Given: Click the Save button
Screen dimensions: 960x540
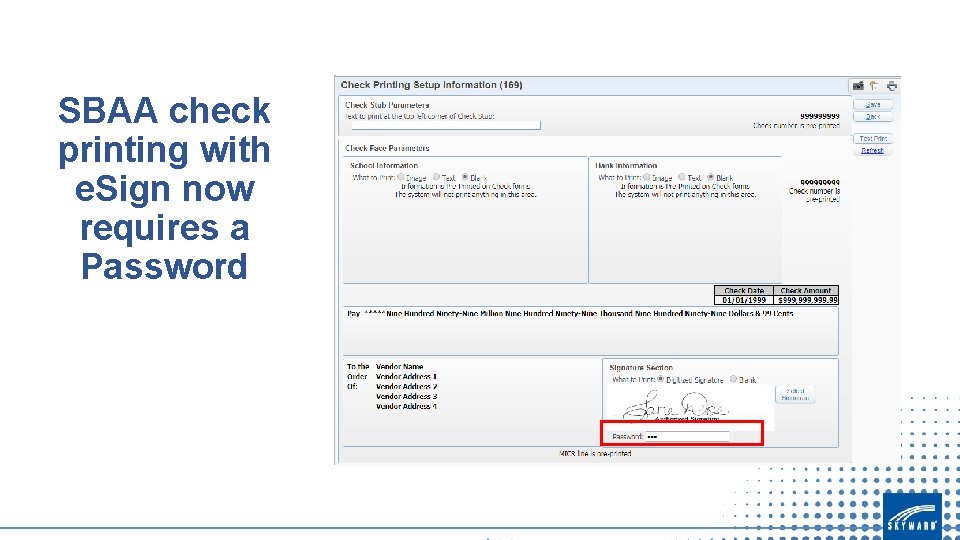Looking at the screenshot, I should click(x=873, y=105).
